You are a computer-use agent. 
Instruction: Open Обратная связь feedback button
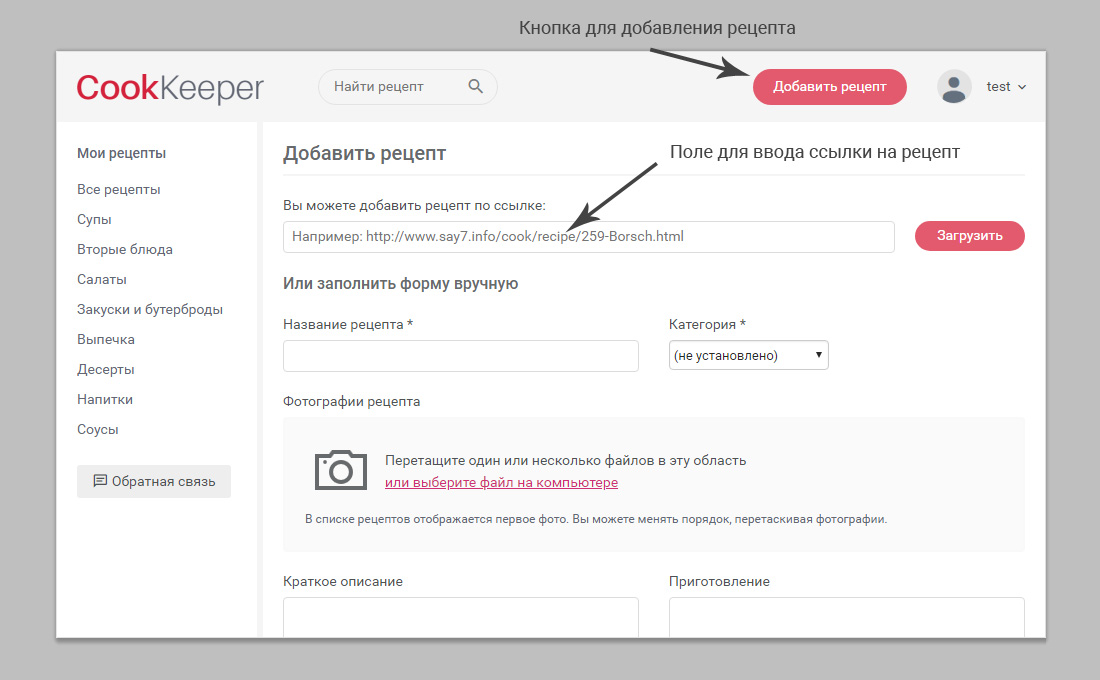pos(154,481)
